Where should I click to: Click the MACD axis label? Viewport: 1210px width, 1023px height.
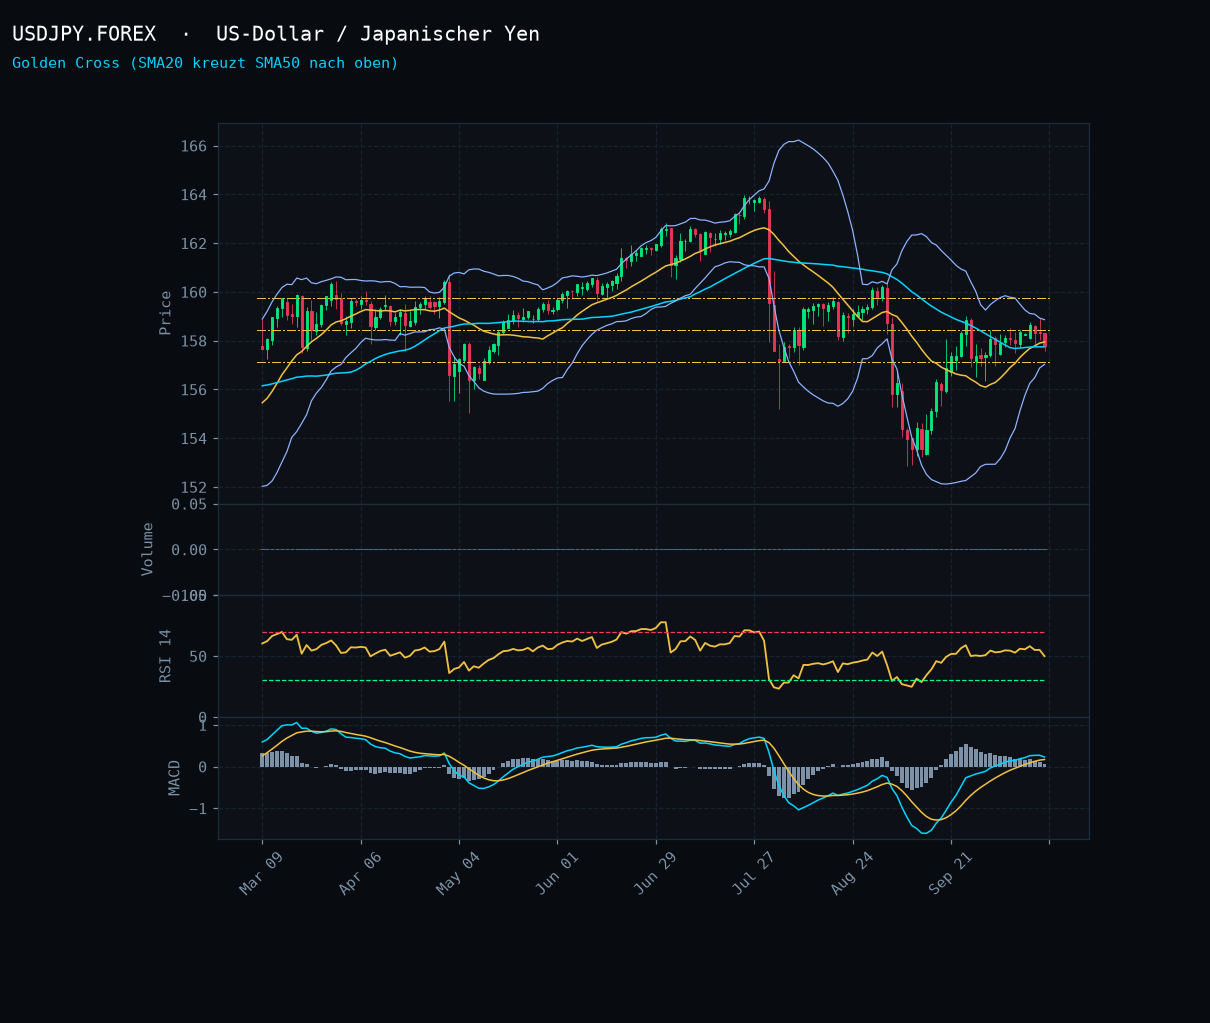click(x=175, y=778)
